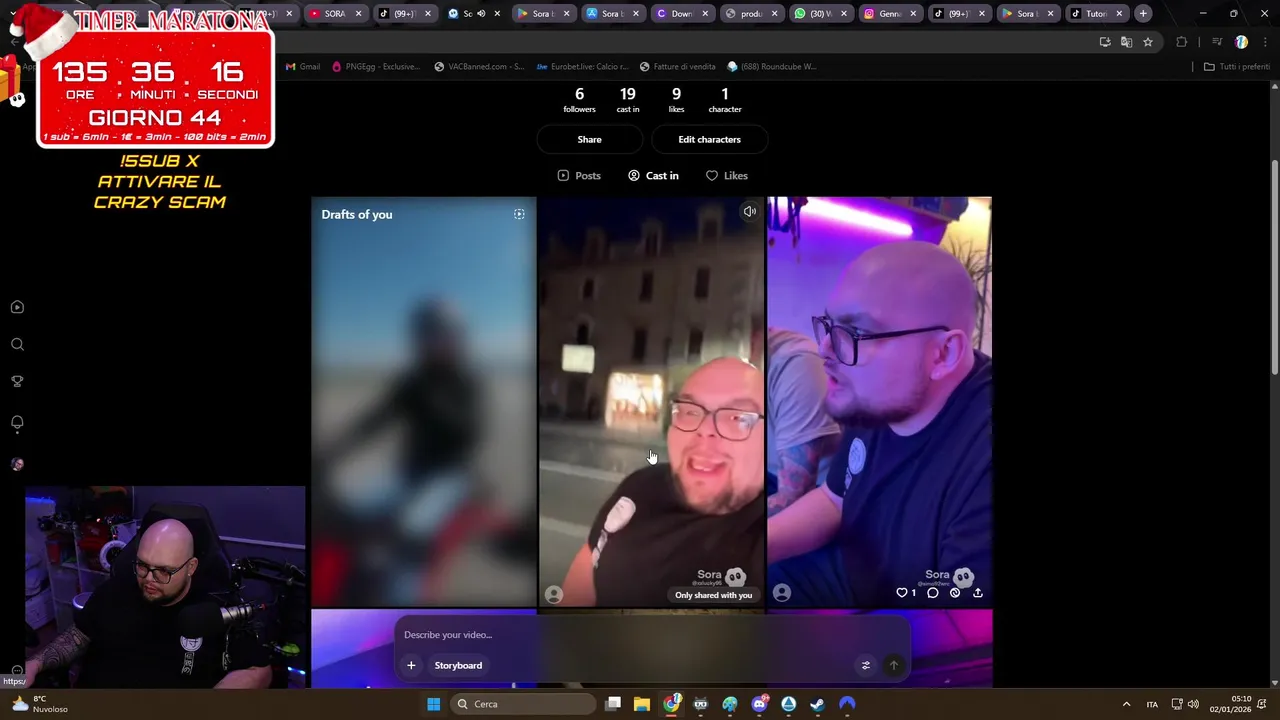Open a new browser tab
Image resolution: width=1280 pixels, height=720 pixels.
coord(1143,13)
